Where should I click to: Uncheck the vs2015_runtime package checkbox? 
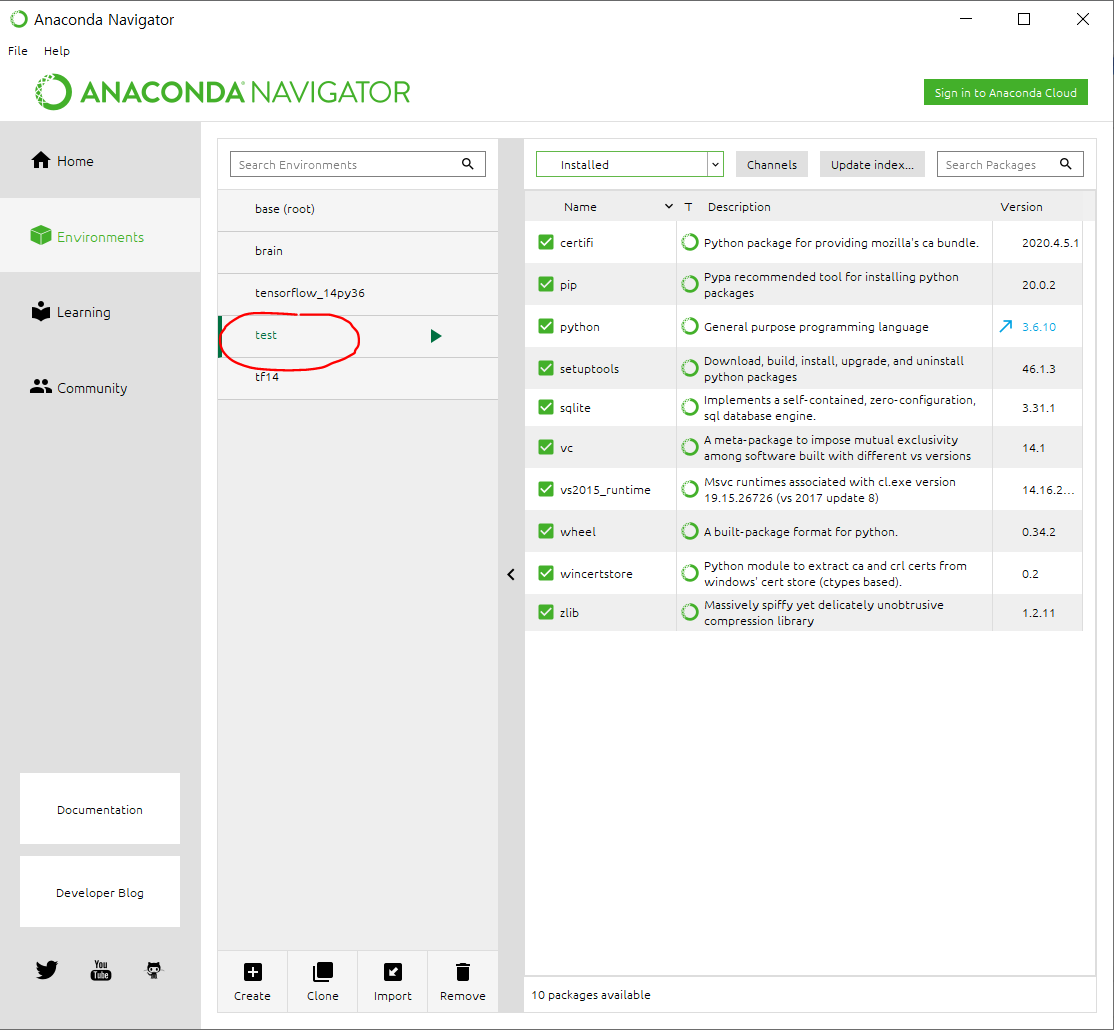pos(546,489)
